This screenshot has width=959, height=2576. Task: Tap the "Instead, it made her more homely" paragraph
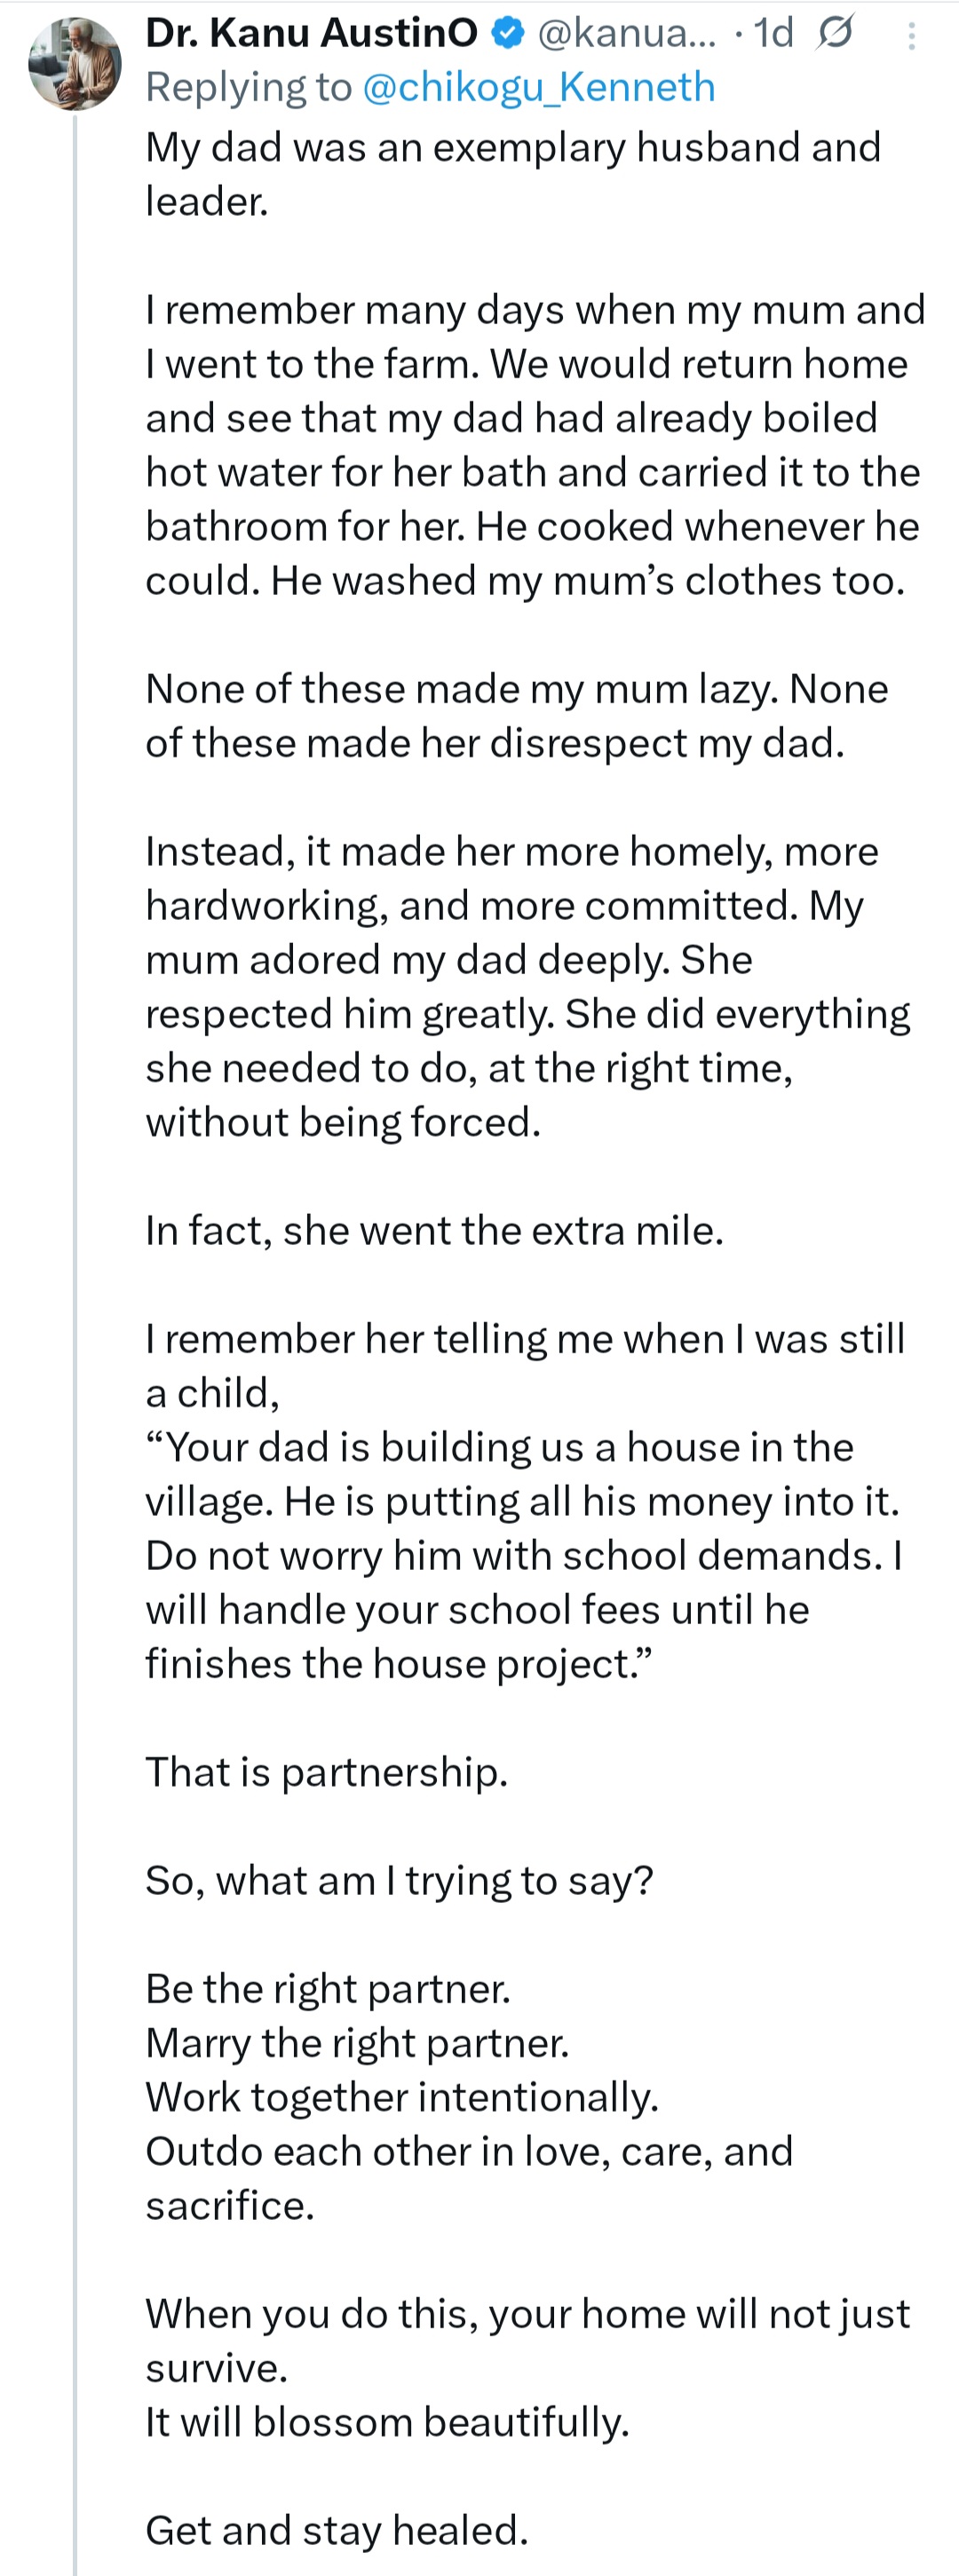(528, 986)
